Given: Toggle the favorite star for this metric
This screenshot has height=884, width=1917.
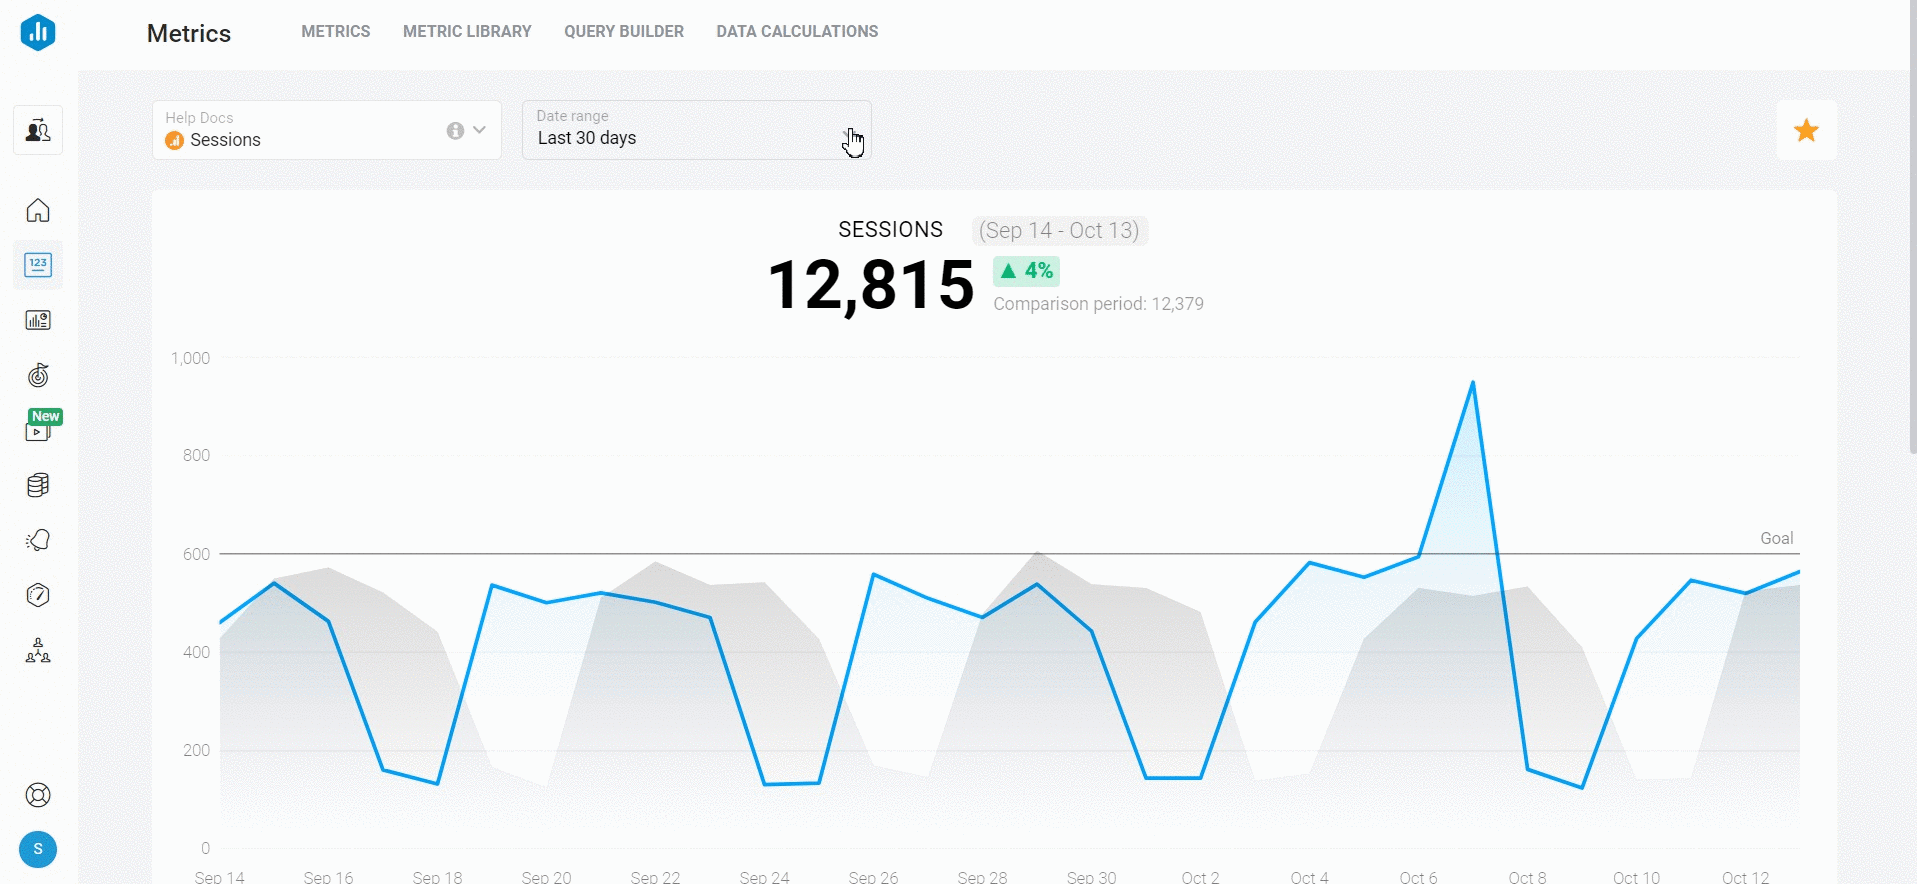Looking at the screenshot, I should tap(1806, 130).
